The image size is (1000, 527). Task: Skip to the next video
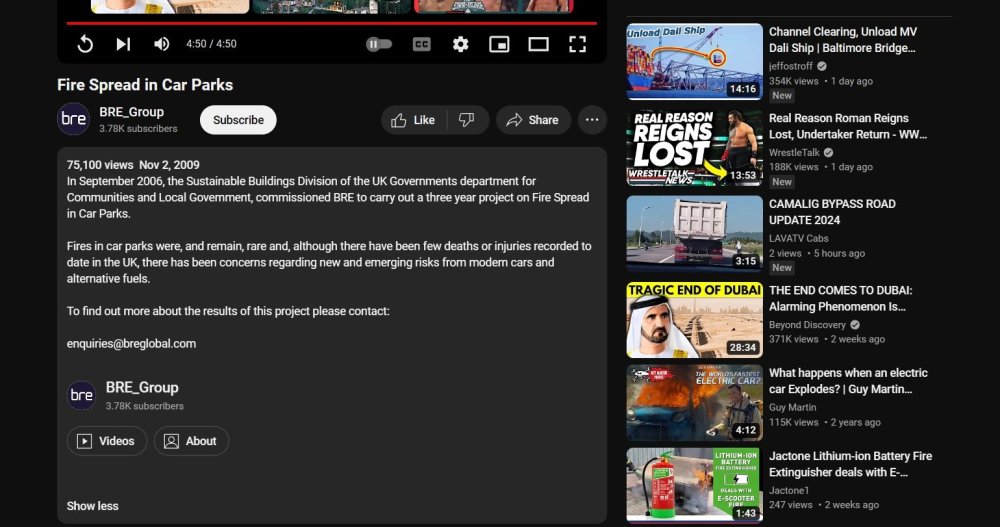pos(123,44)
